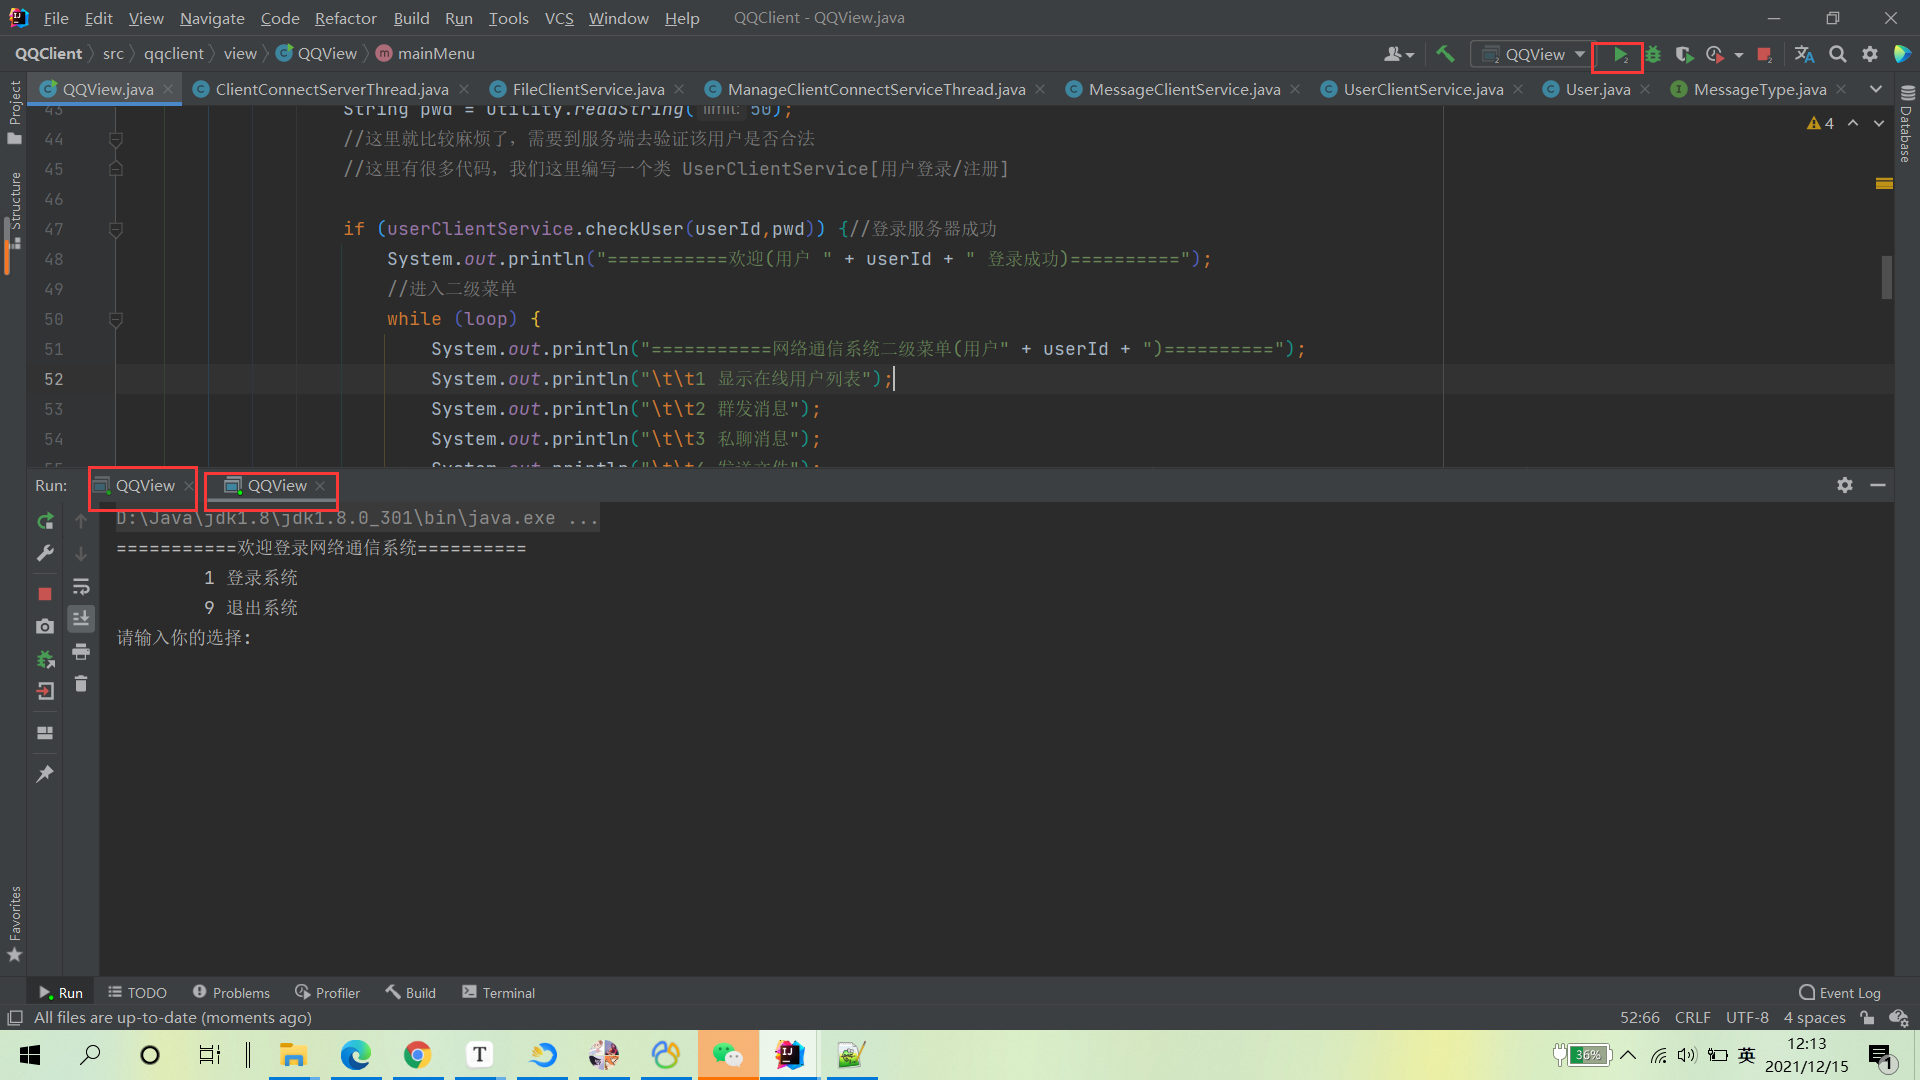The image size is (1920, 1080).
Task: Open Search Everywhere magnifier
Action: pyautogui.click(x=1838, y=54)
